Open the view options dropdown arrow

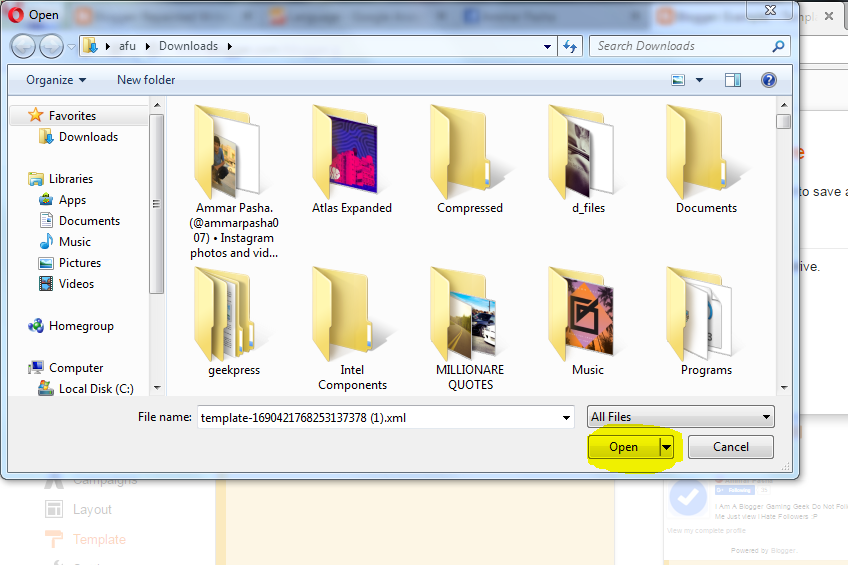click(699, 81)
